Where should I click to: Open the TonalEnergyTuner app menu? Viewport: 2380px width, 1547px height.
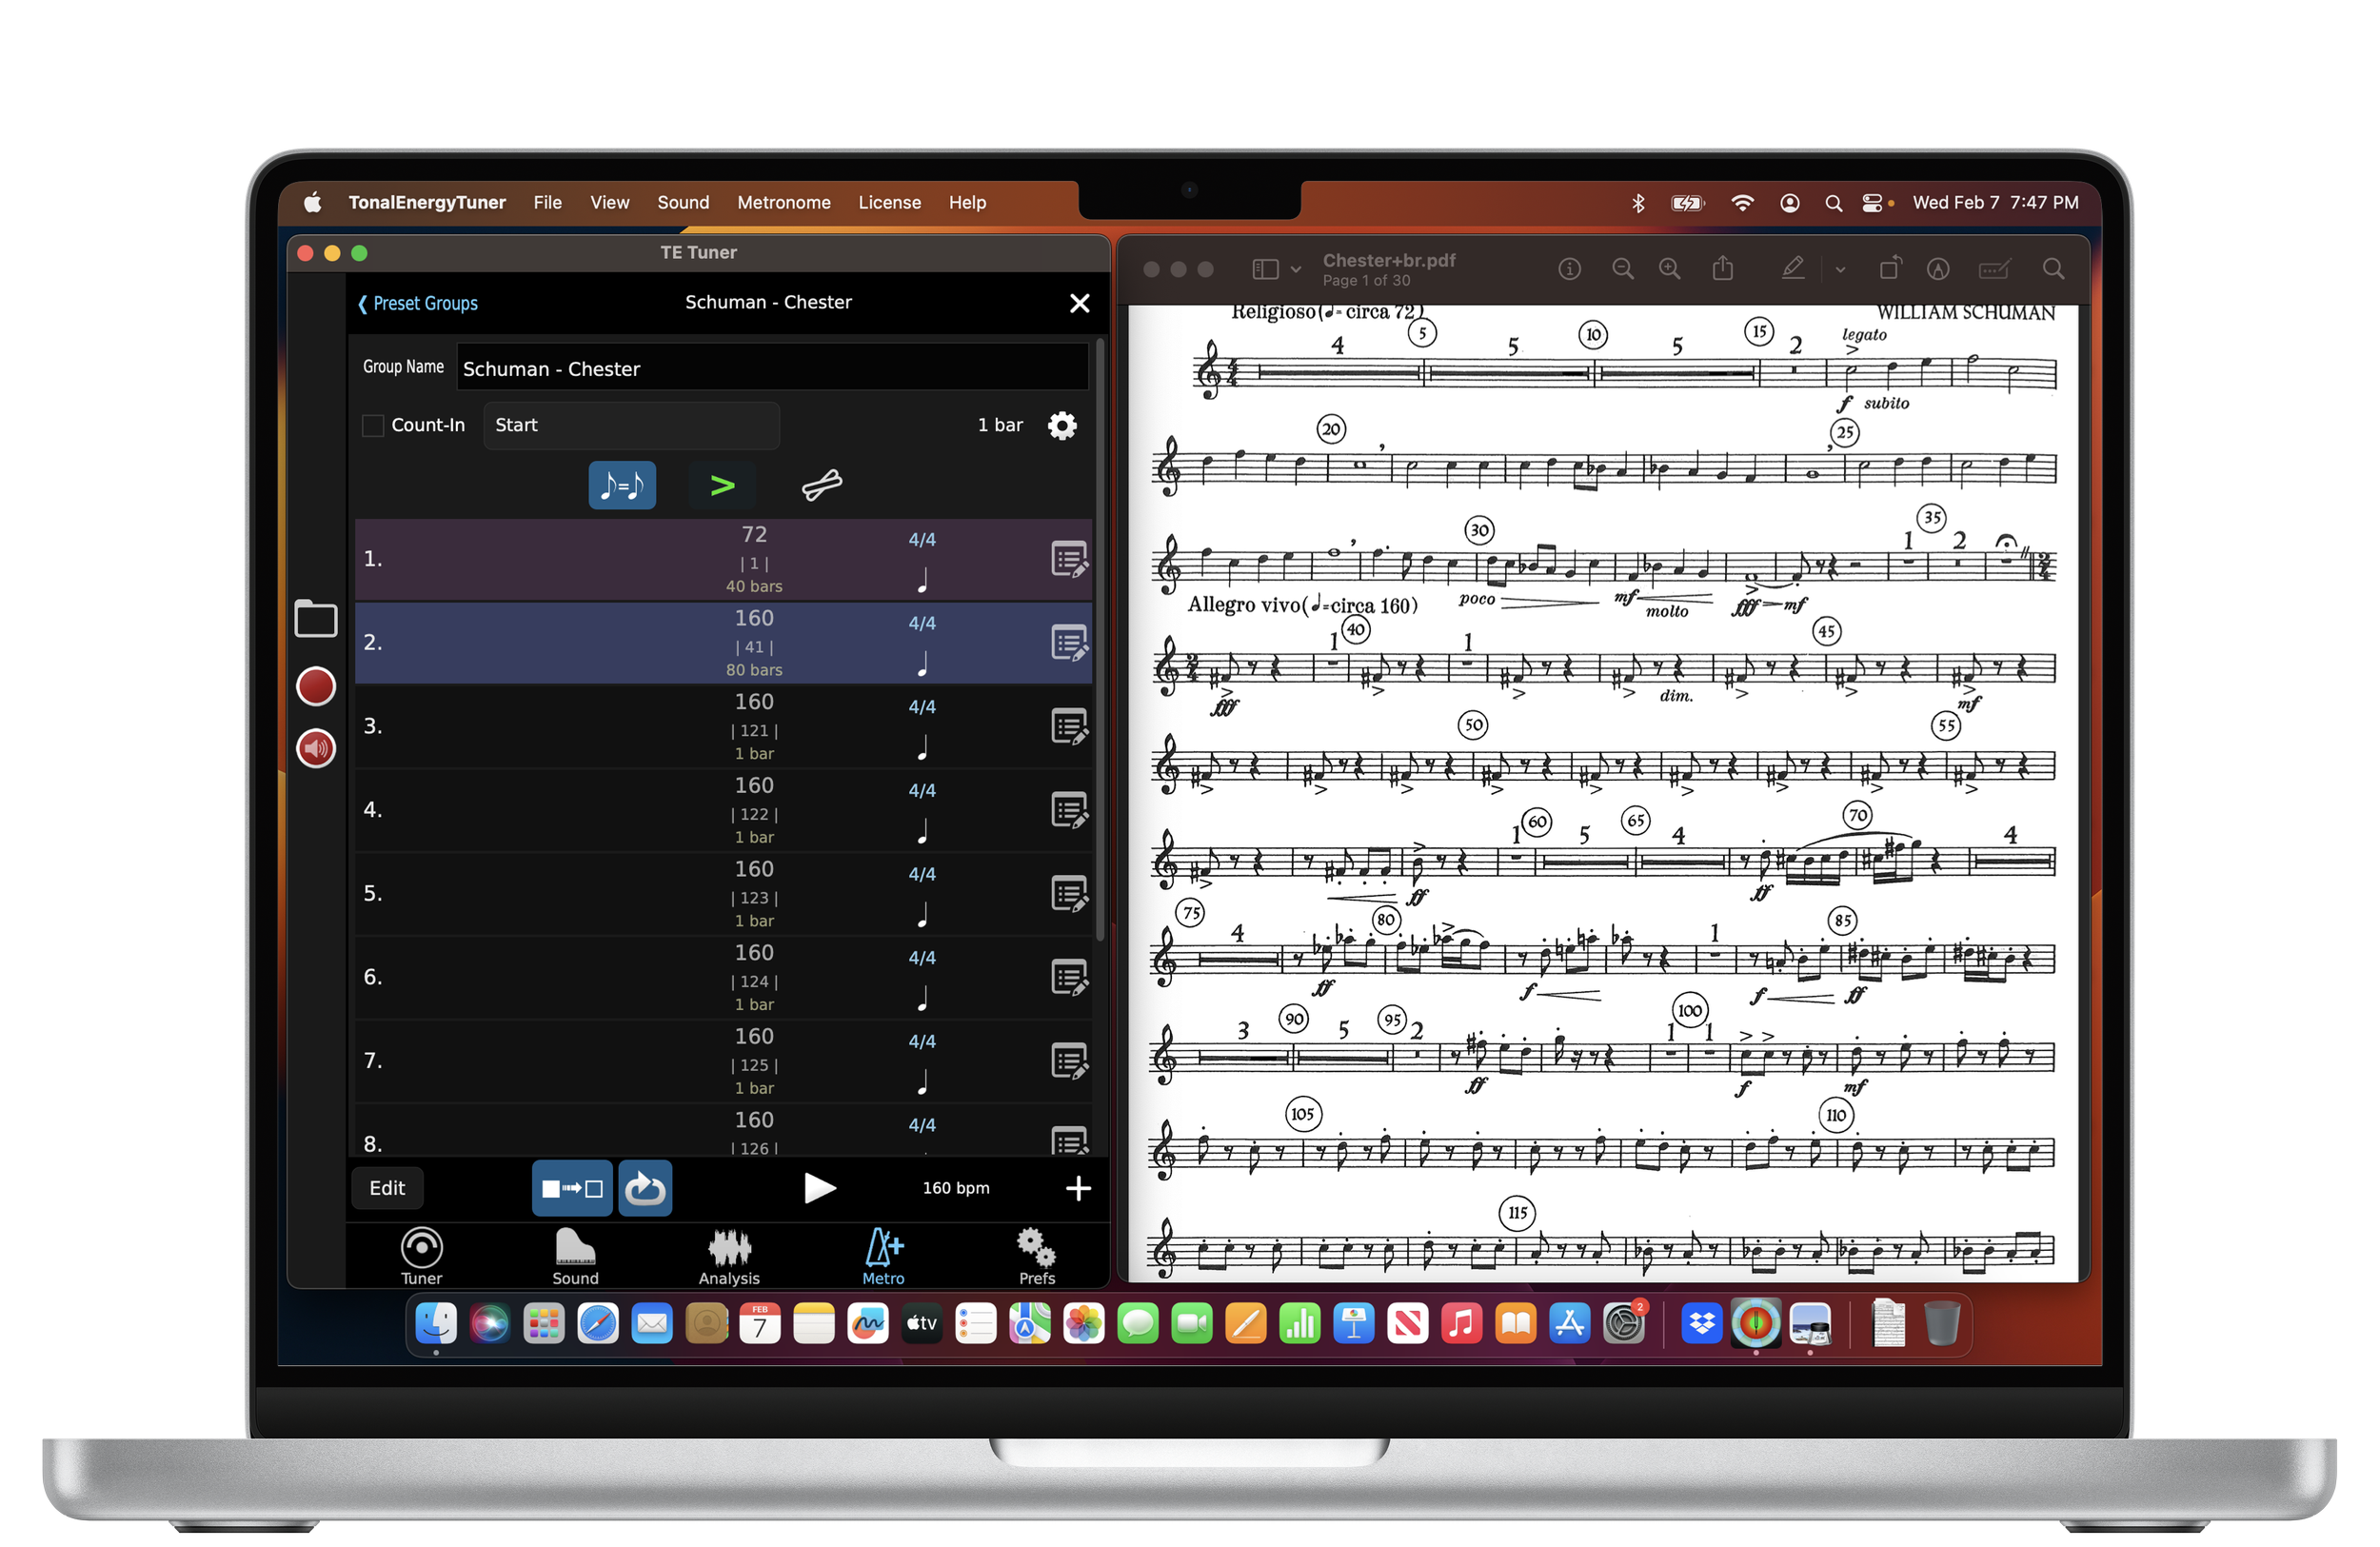click(x=427, y=203)
